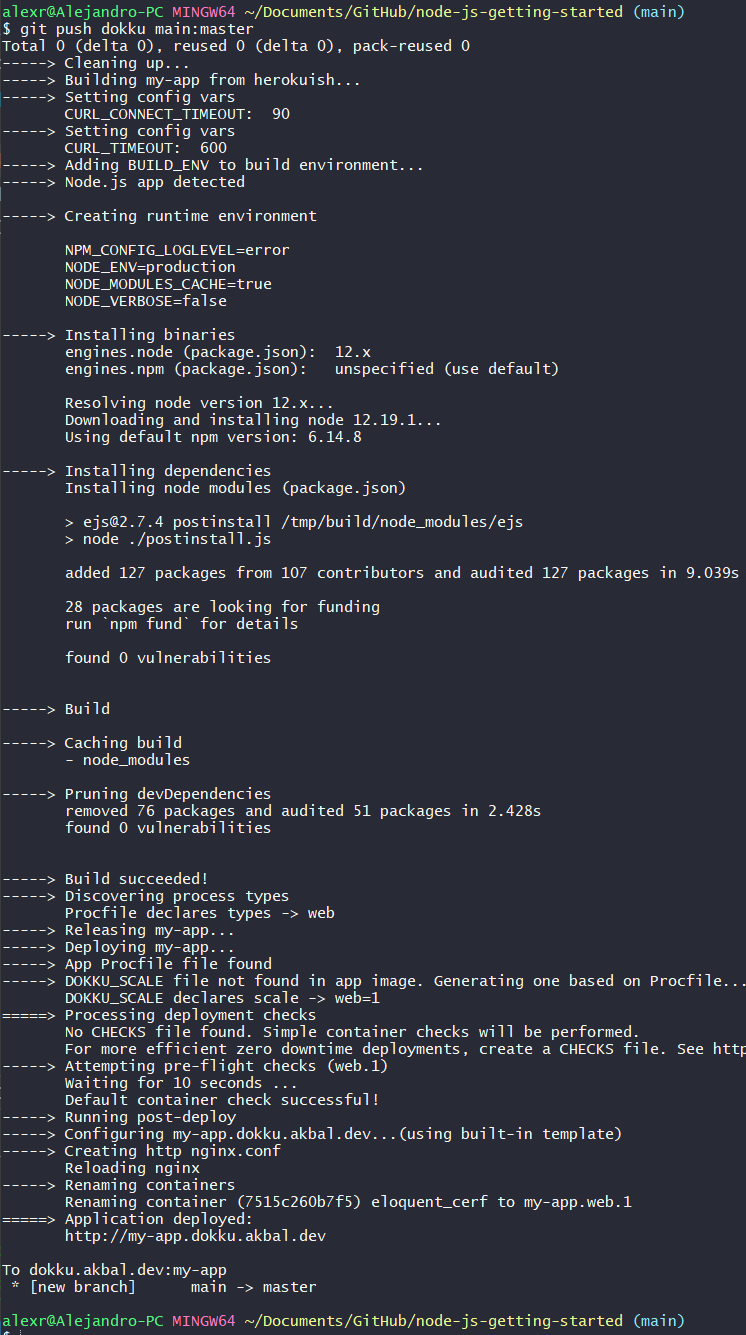Image resolution: width=746 pixels, height=1335 pixels.
Task: Open the http://my-app.dokku.akbal.dev deployed URL
Action: [195, 1236]
